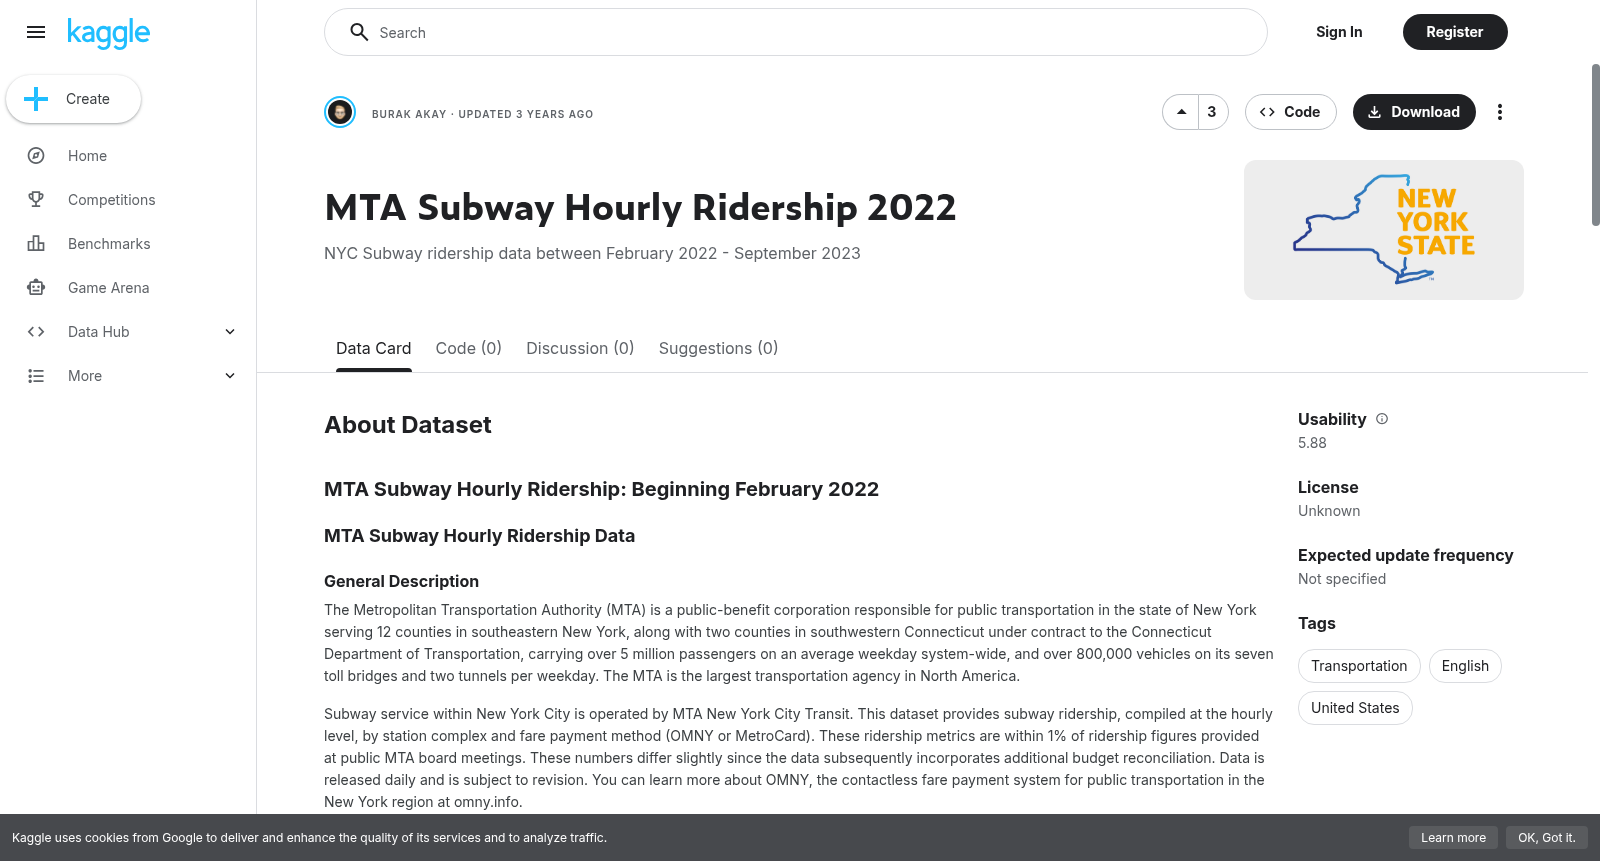Expand the More chevron
Screen dimensions: 1600x861
(x=230, y=376)
